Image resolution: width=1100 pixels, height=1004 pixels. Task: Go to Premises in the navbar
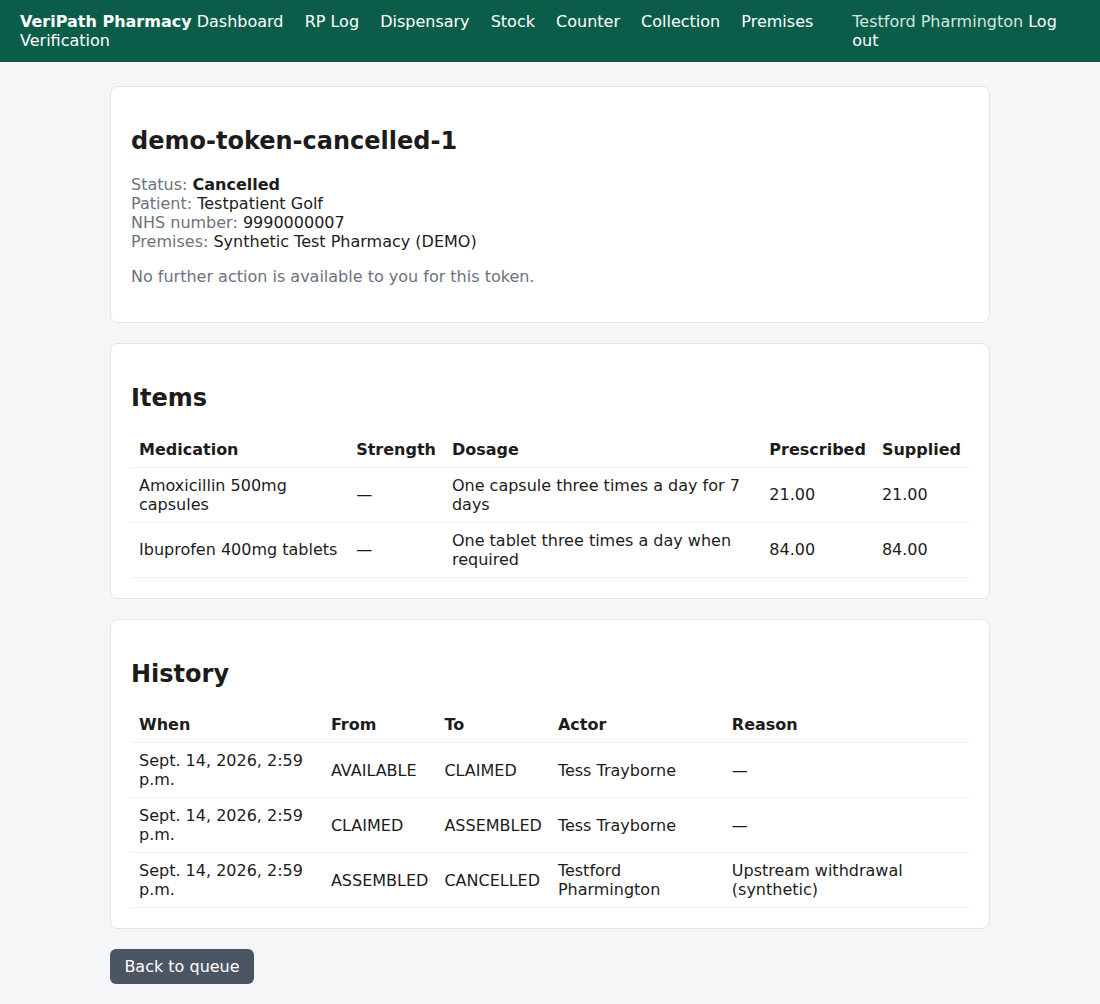777,22
